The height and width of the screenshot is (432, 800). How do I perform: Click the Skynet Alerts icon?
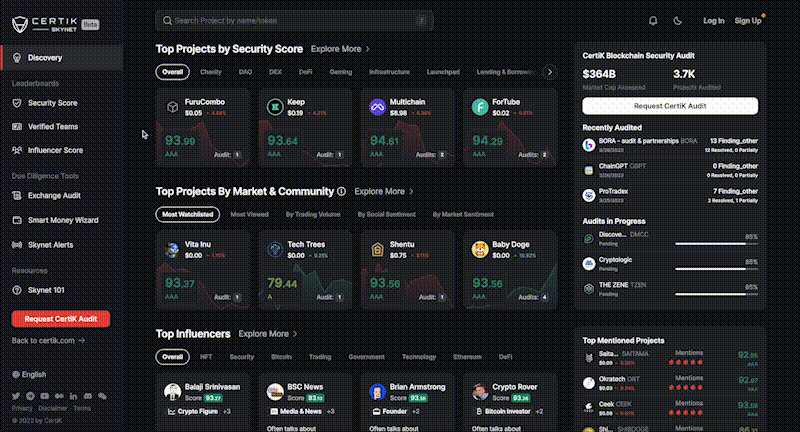click(x=17, y=245)
